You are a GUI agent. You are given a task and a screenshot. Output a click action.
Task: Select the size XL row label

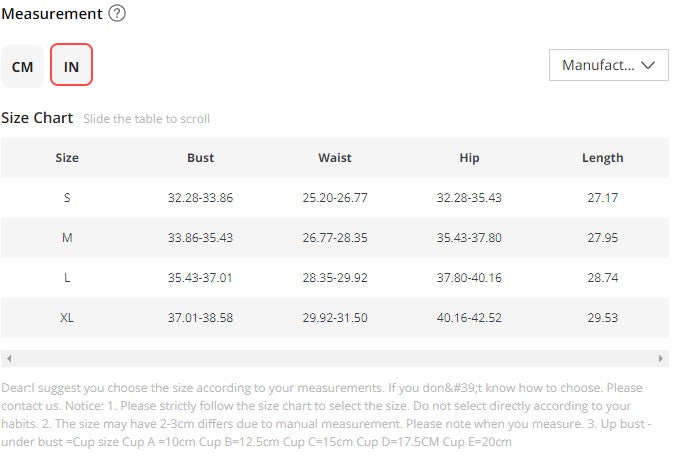tap(67, 318)
